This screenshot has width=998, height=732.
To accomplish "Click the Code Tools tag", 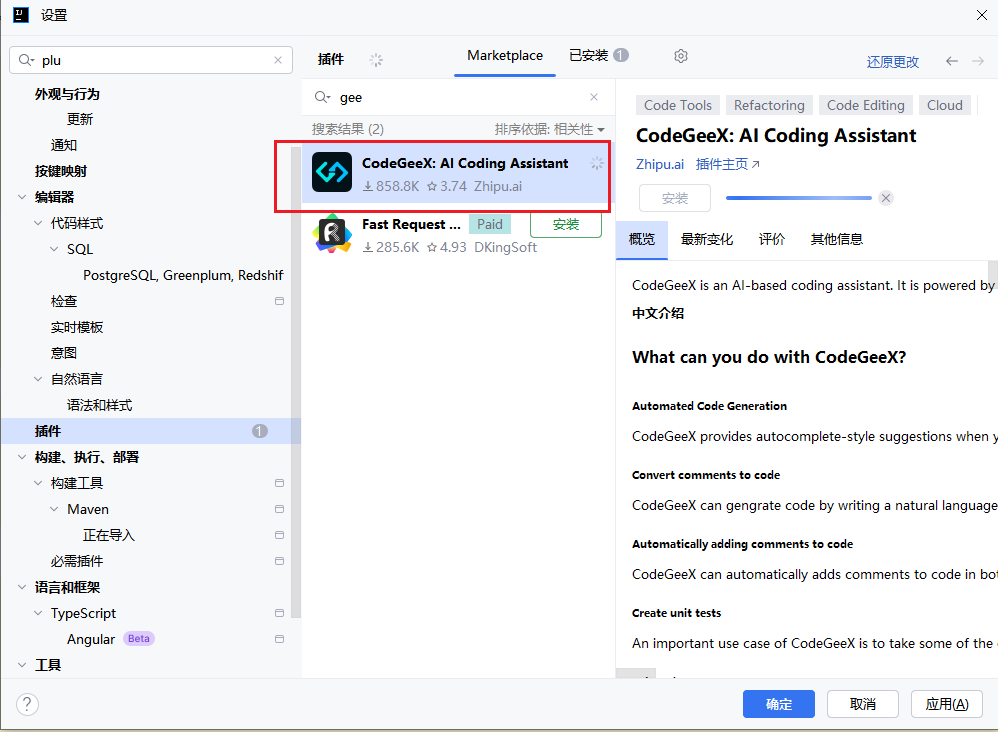I will tap(678, 105).
